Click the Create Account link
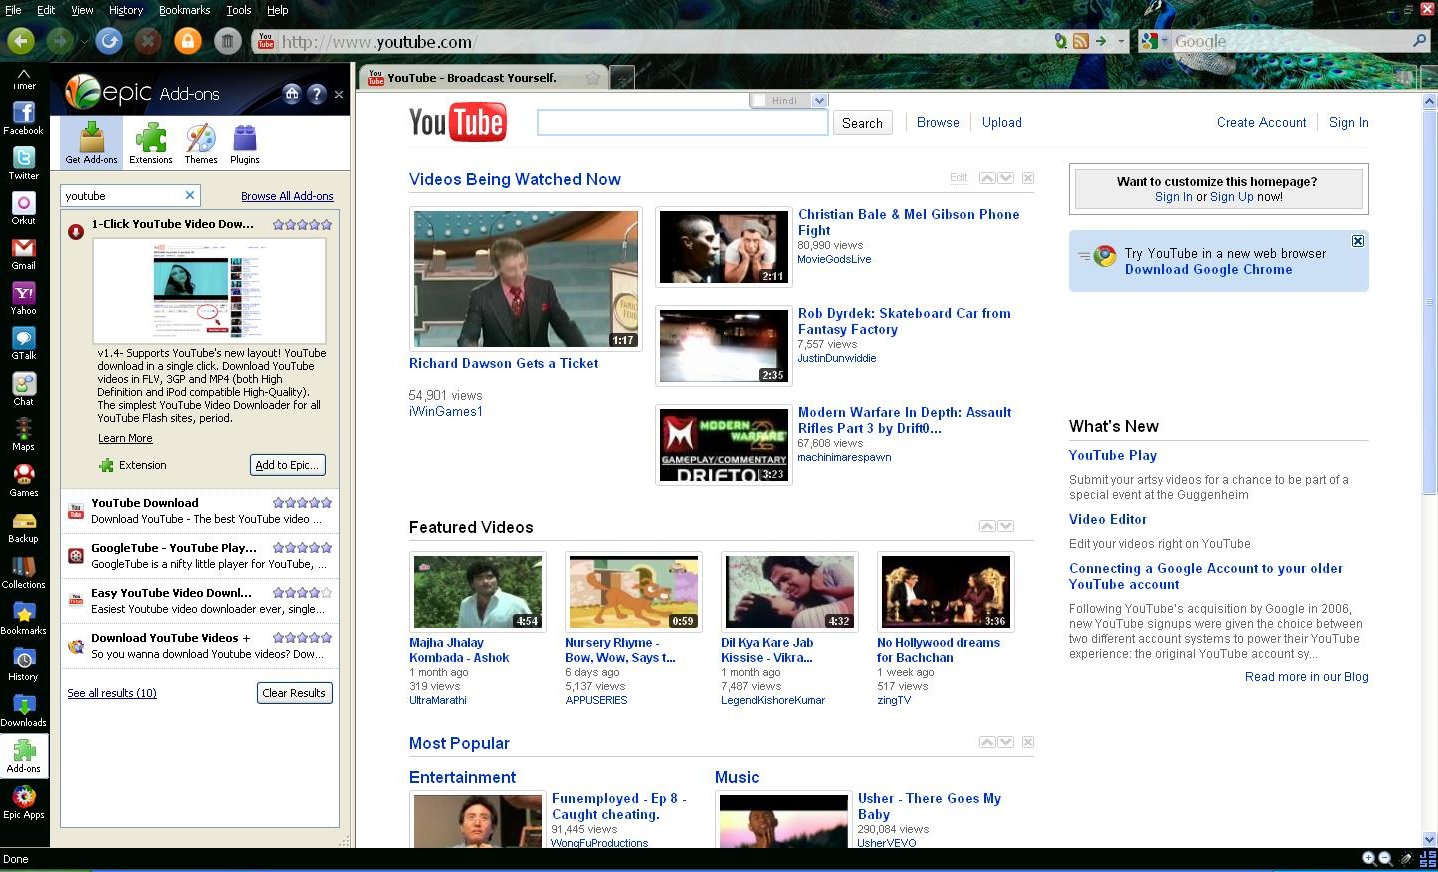Image resolution: width=1438 pixels, height=872 pixels. (1261, 122)
